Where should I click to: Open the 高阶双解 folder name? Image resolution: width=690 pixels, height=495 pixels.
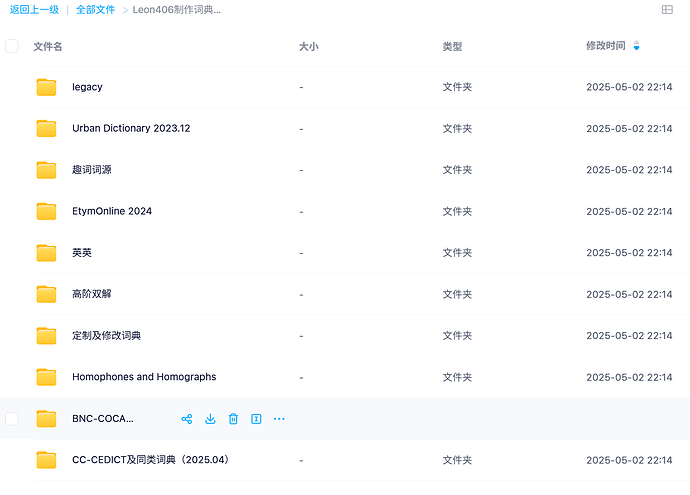[92, 294]
